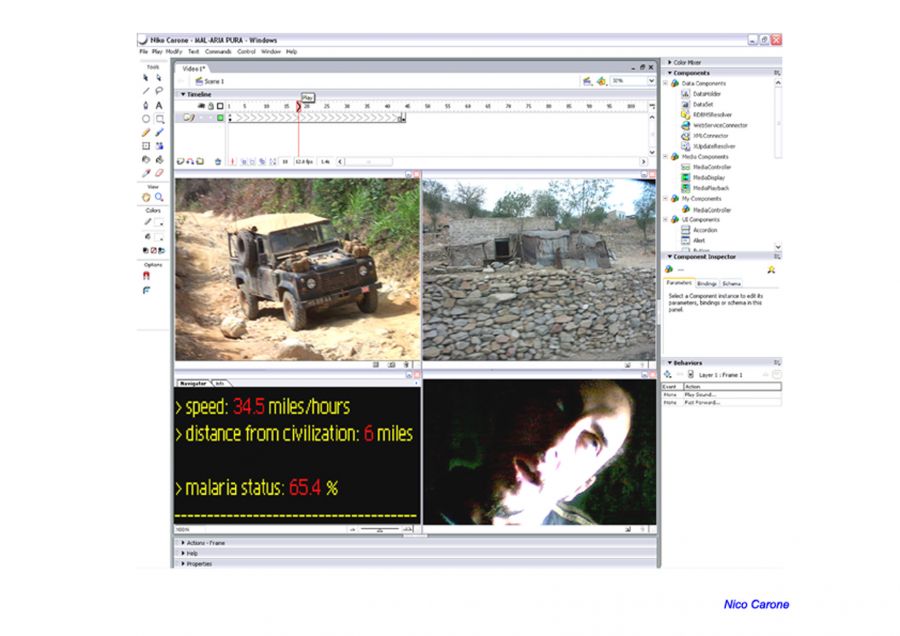Select the Subselection tool
The image size is (900, 636).
pos(159,77)
